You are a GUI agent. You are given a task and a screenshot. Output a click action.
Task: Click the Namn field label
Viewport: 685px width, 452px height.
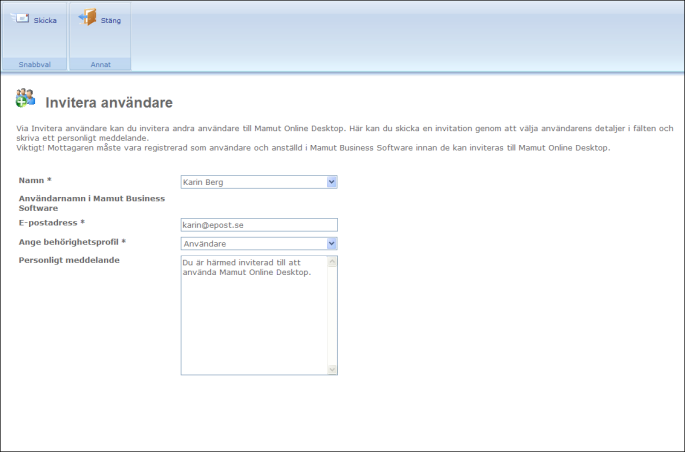35,180
